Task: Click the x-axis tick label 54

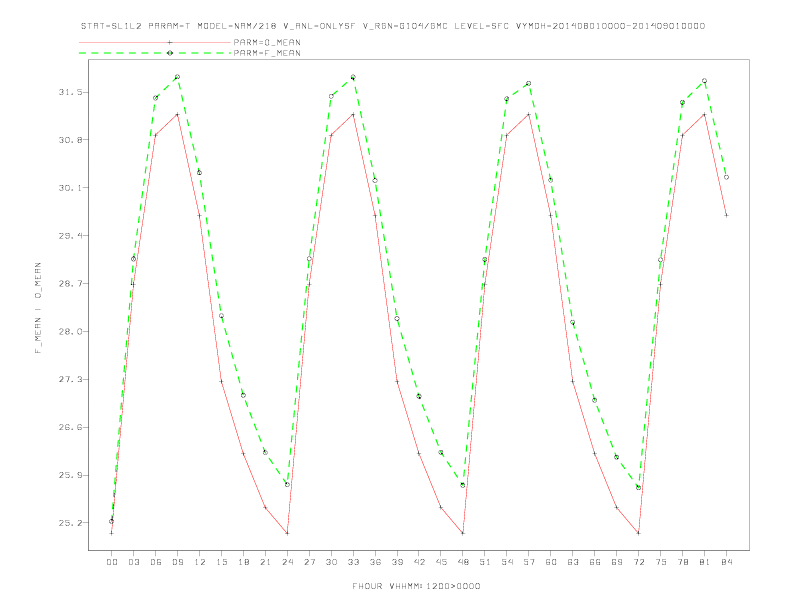Action: [x=507, y=562]
